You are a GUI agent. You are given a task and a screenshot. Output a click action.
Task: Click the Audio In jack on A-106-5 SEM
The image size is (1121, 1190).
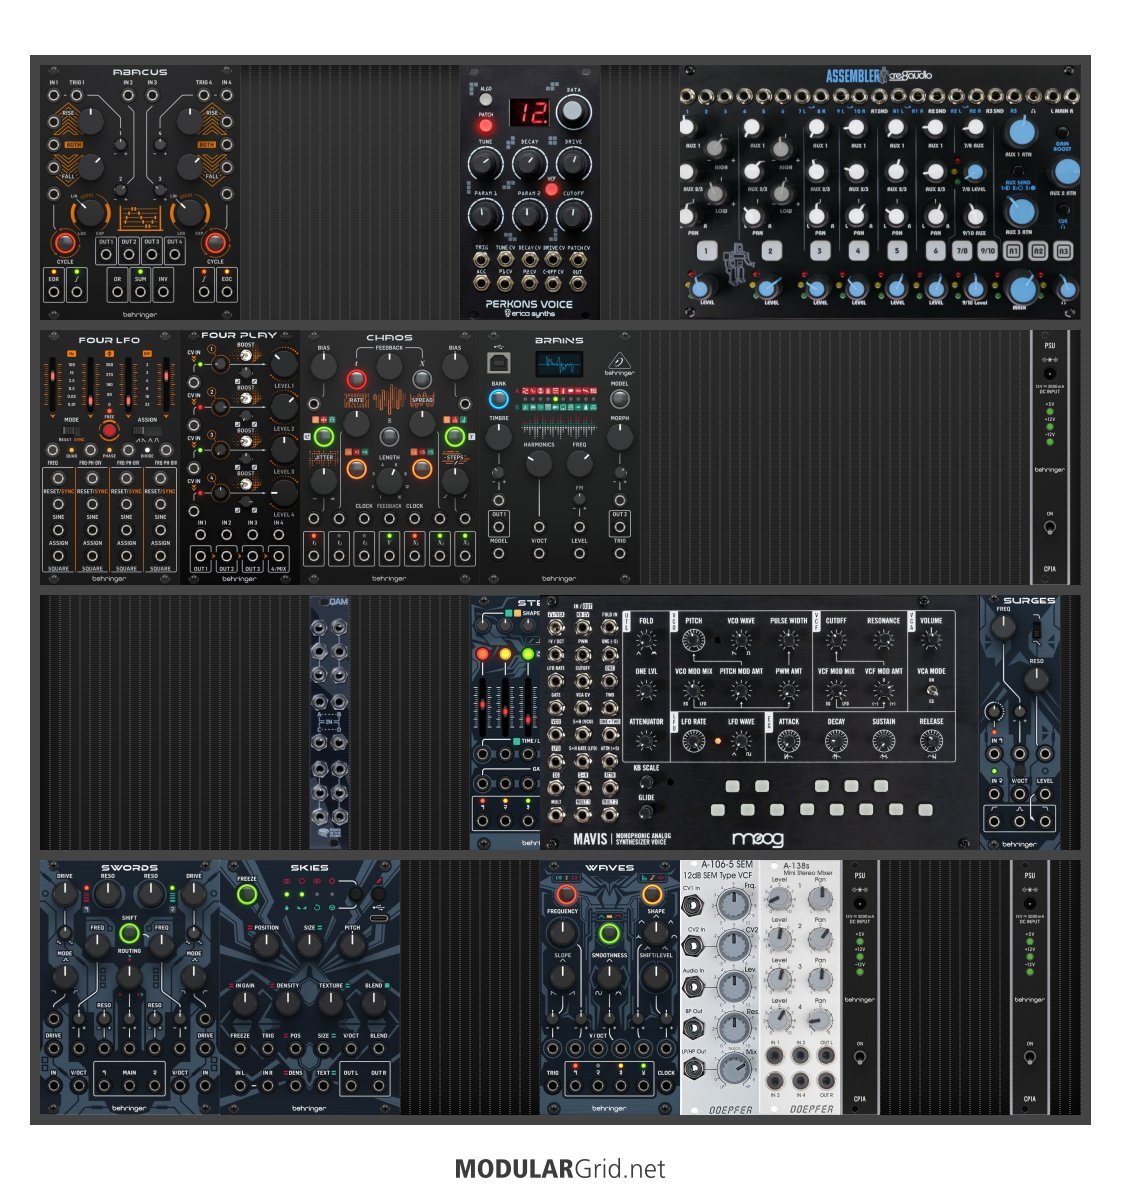[692, 987]
